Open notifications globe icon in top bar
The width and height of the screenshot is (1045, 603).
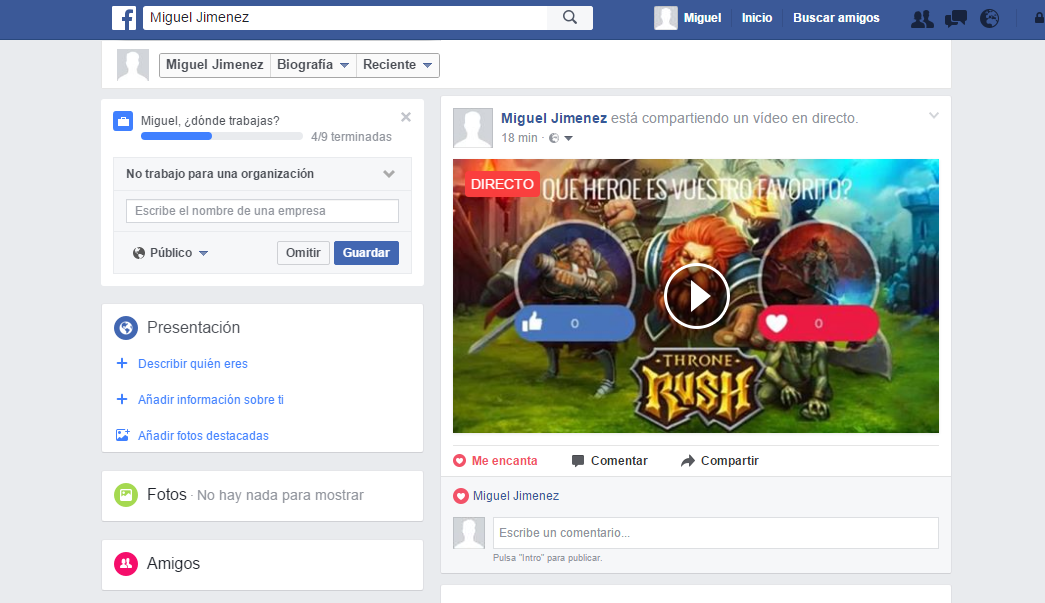tap(990, 19)
